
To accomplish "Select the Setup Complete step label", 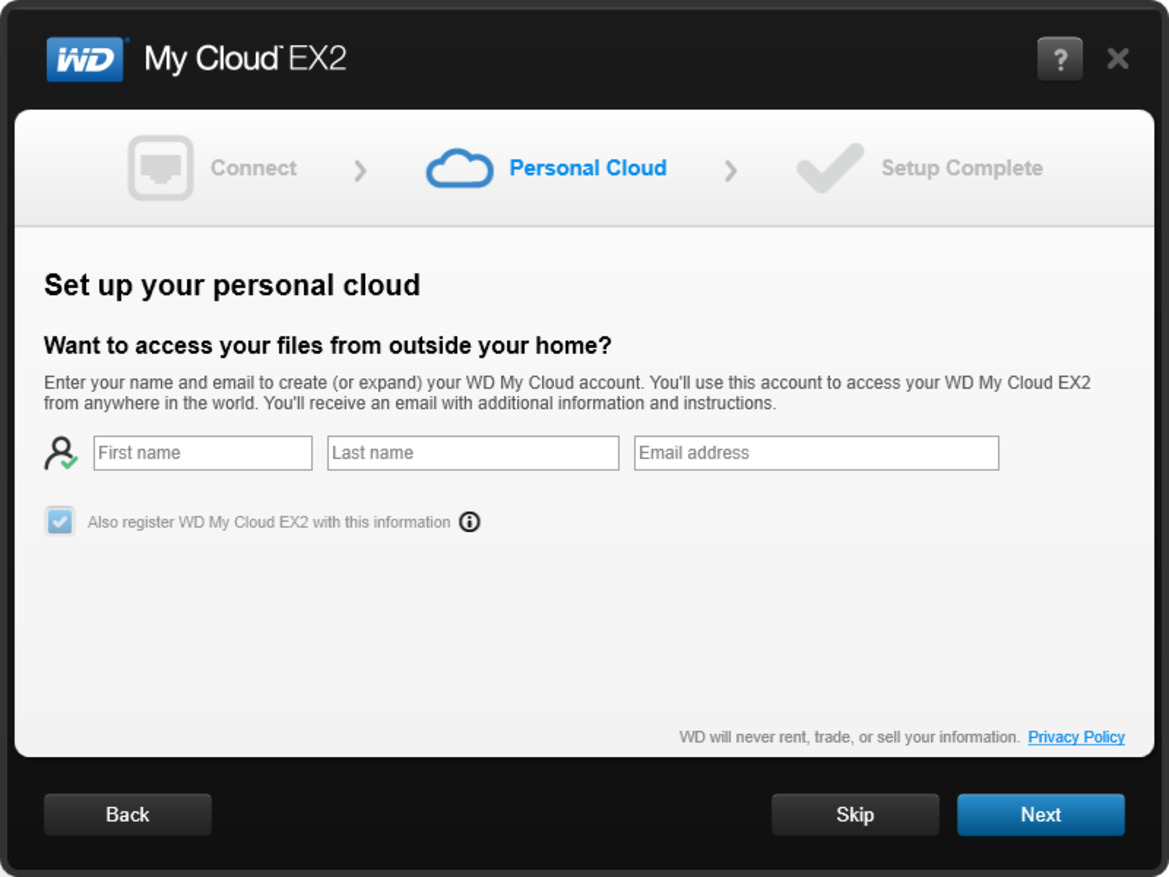I will click(x=962, y=168).
